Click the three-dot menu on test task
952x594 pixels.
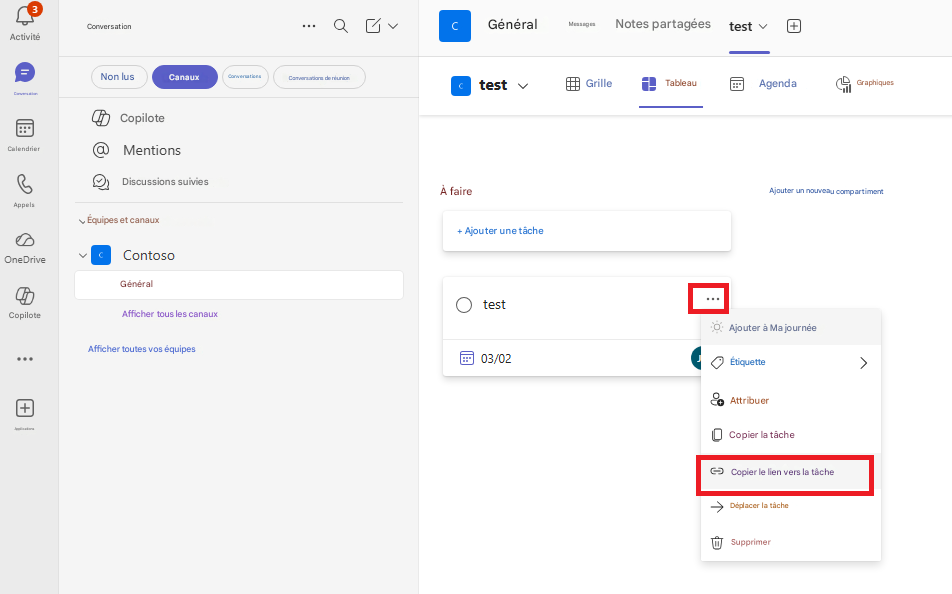712,299
